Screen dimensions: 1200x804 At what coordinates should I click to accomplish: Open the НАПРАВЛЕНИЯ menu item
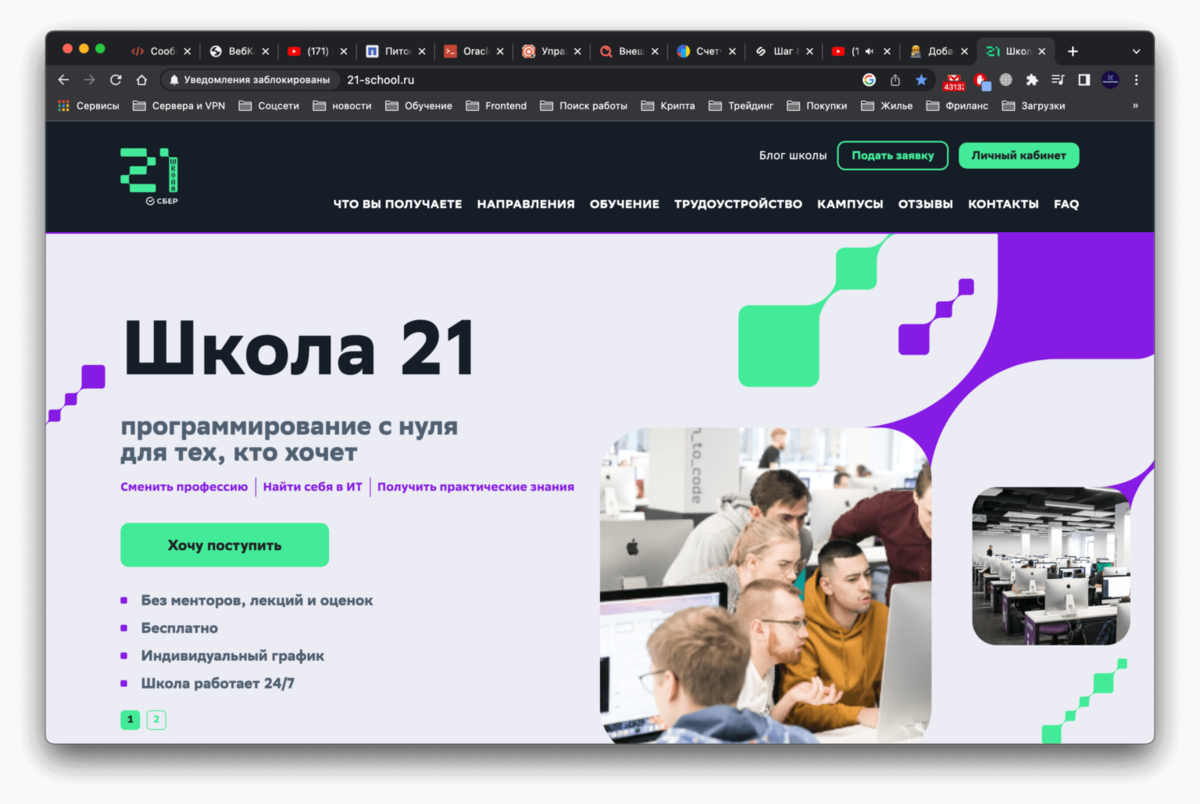pos(526,204)
